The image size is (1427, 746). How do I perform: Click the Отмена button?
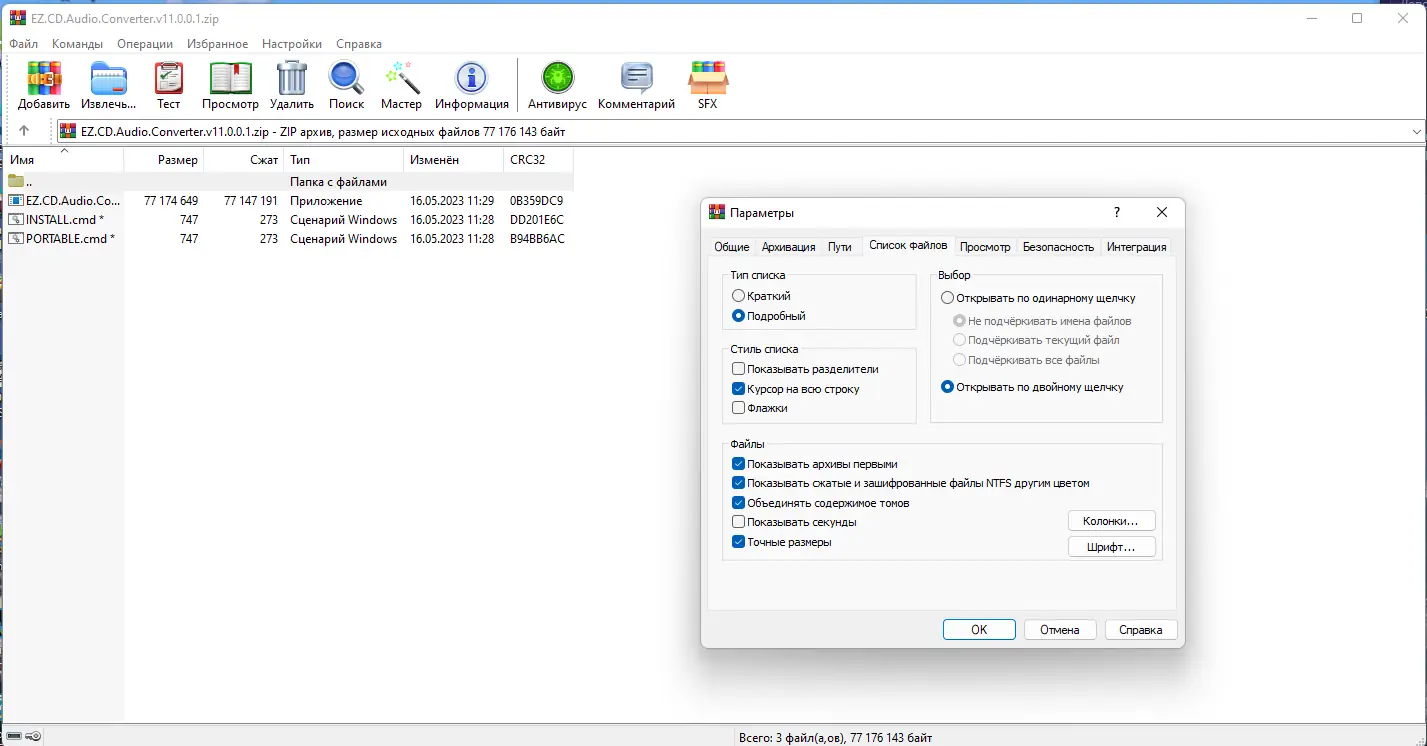(1059, 629)
